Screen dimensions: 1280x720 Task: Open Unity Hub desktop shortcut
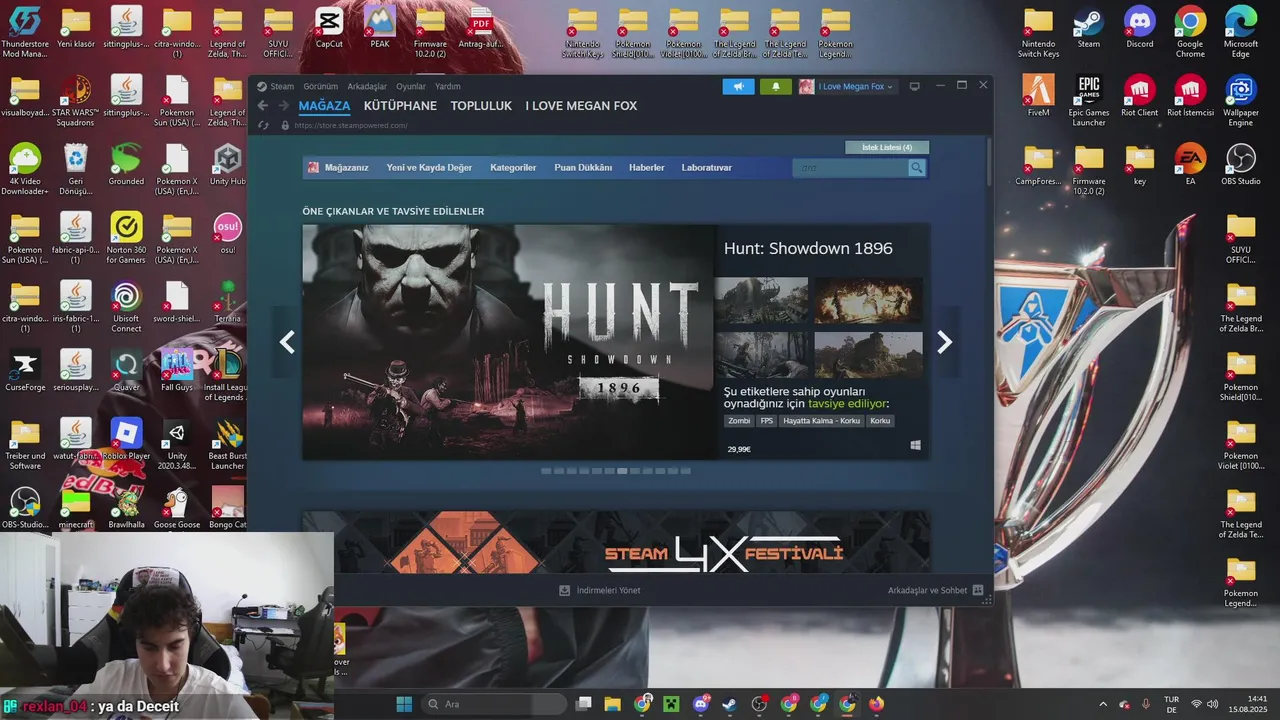(x=228, y=165)
